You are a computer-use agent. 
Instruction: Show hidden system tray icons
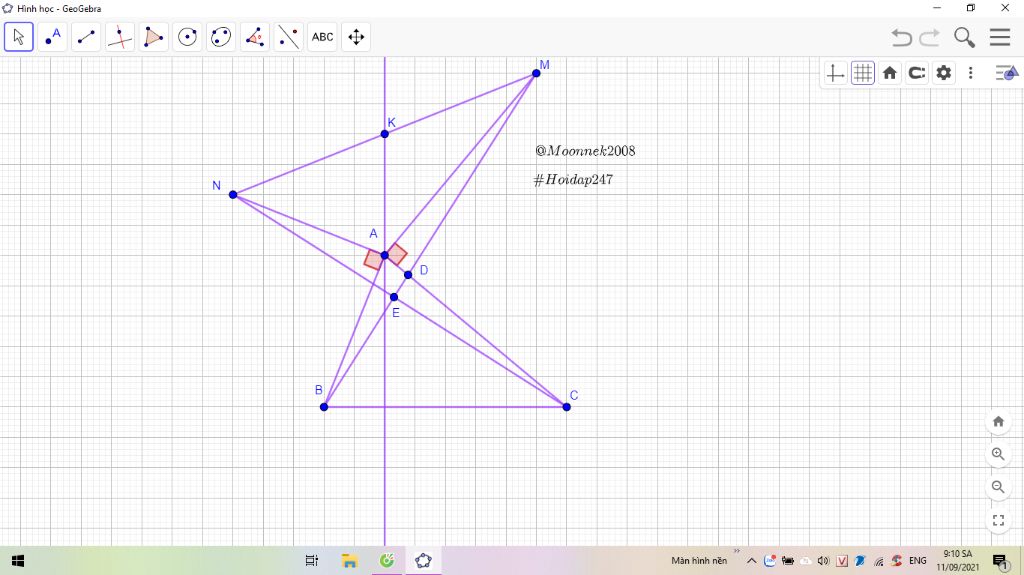point(752,561)
